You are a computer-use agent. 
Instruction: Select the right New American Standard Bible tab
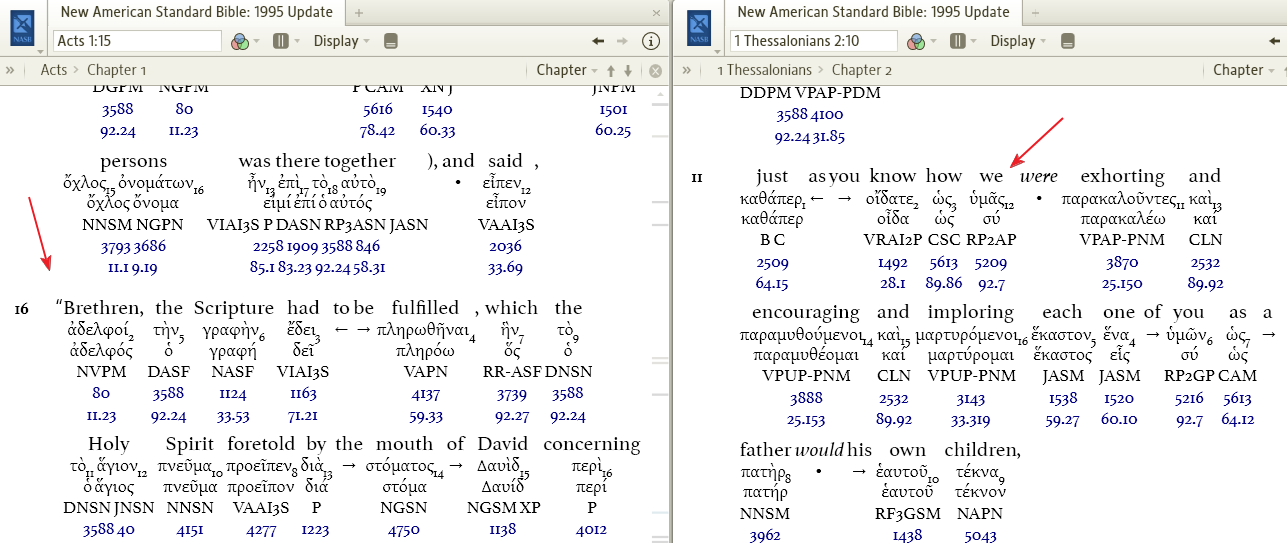click(x=873, y=12)
